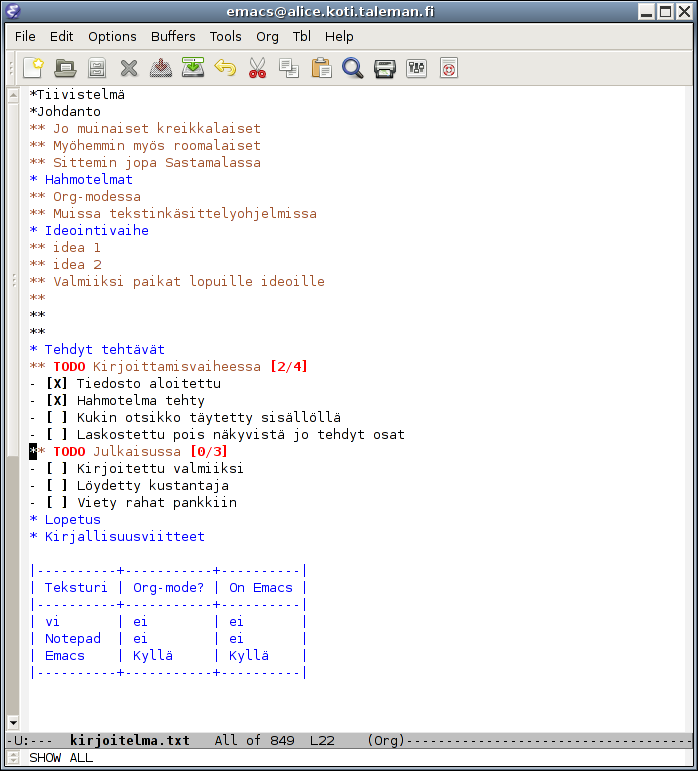Screen dimensions: 698x771
Task: Fold the Valmiiksi paikat lopuille ideoille stars
Action: coord(37,281)
